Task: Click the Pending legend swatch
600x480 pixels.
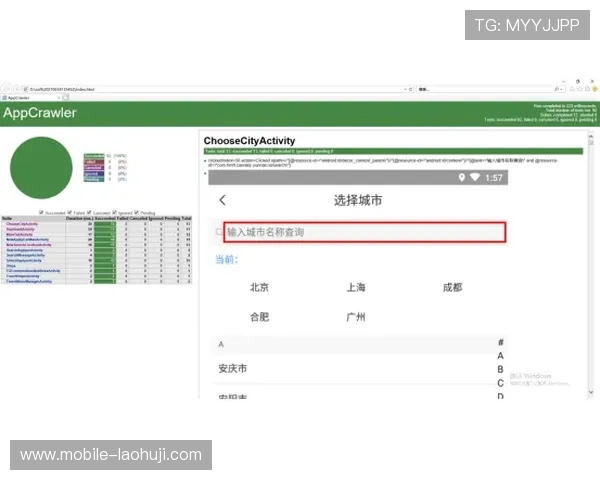Action: pyautogui.click(x=94, y=179)
